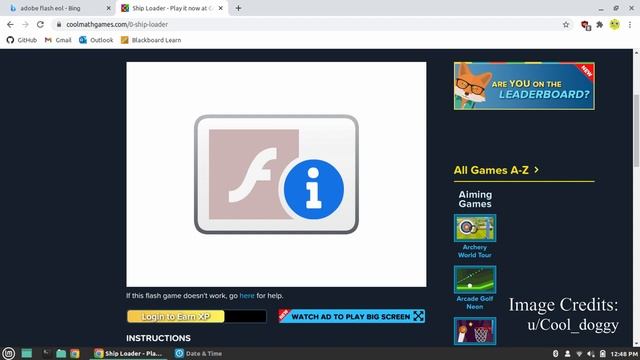
Task: Launch Chrome from the taskbar launcher
Action: point(75,353)
